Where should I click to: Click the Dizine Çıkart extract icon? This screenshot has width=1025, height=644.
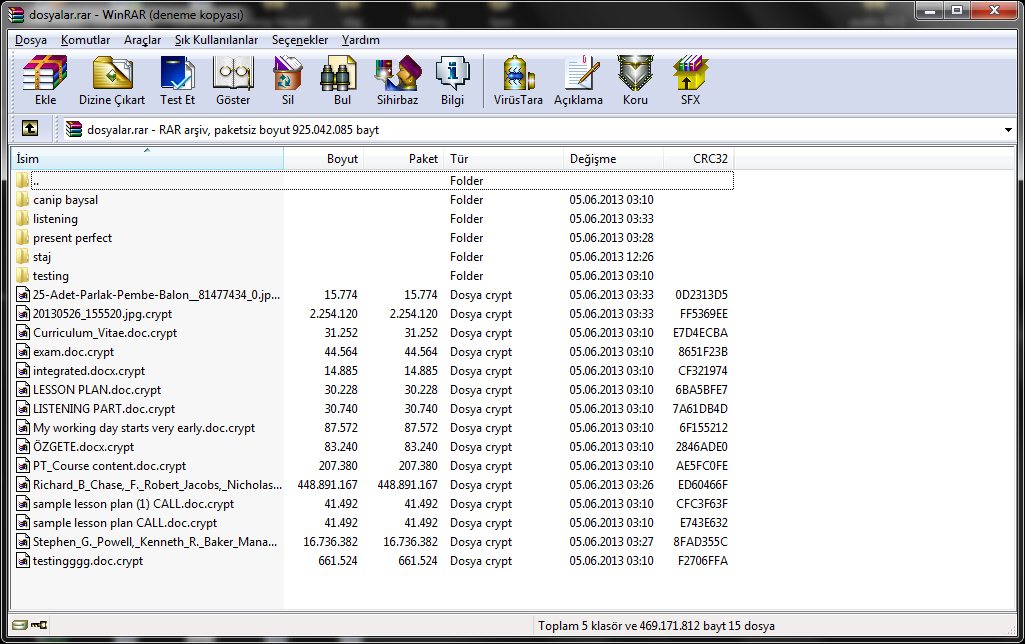tap(112, 80)
